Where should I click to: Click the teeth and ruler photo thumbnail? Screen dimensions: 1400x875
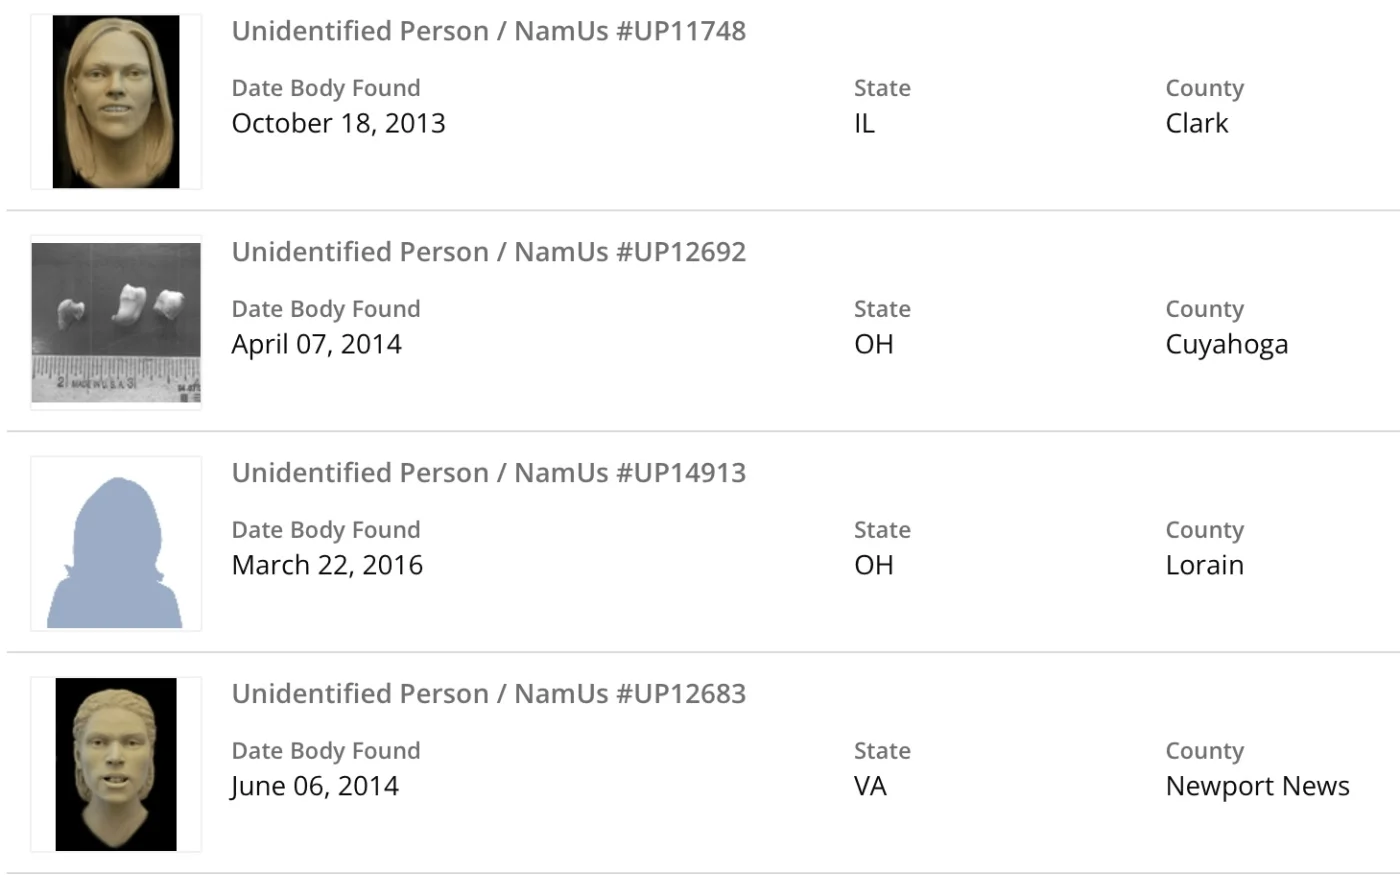point(116,323)
